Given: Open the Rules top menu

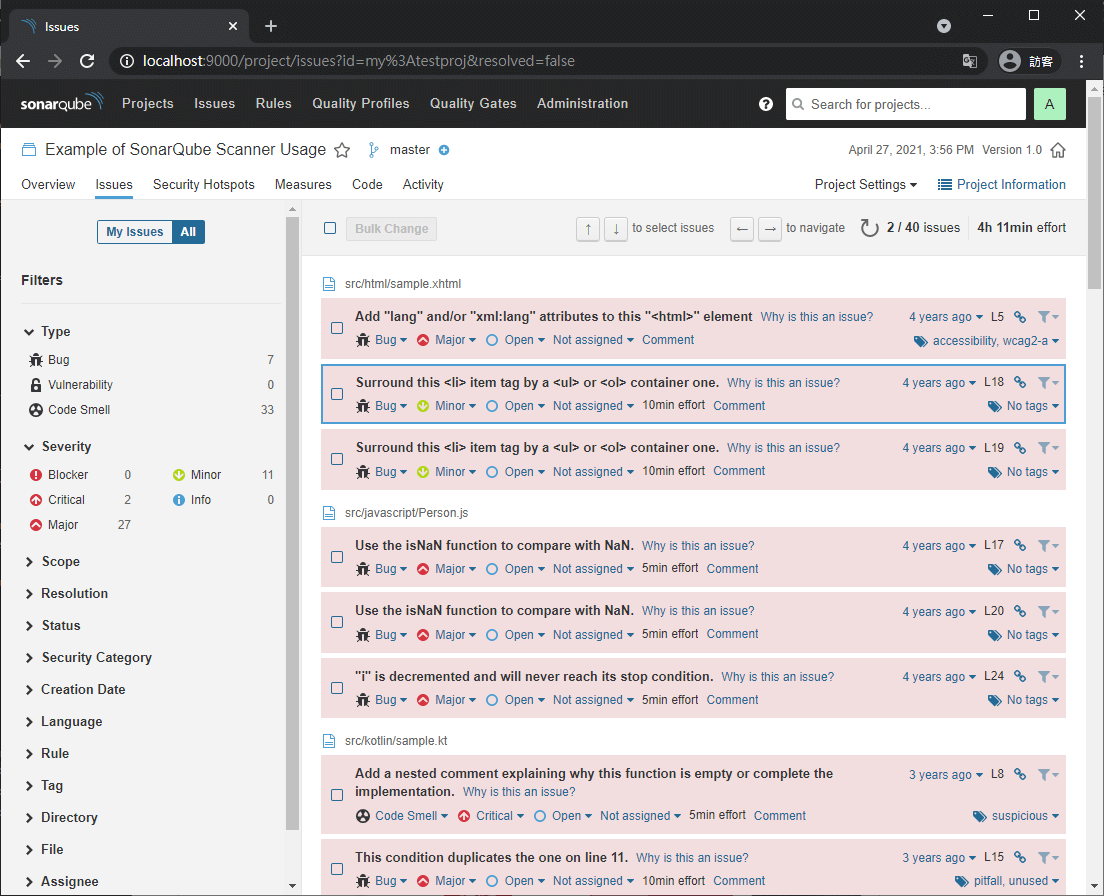Looking at the screenshot, I should pyautogui.click(x=274, y=103).
